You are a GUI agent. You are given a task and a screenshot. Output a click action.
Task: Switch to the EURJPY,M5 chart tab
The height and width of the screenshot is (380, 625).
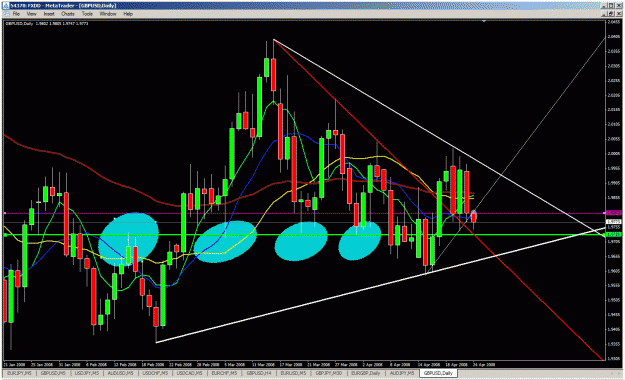pyautogui.click(x=19, y=373)
